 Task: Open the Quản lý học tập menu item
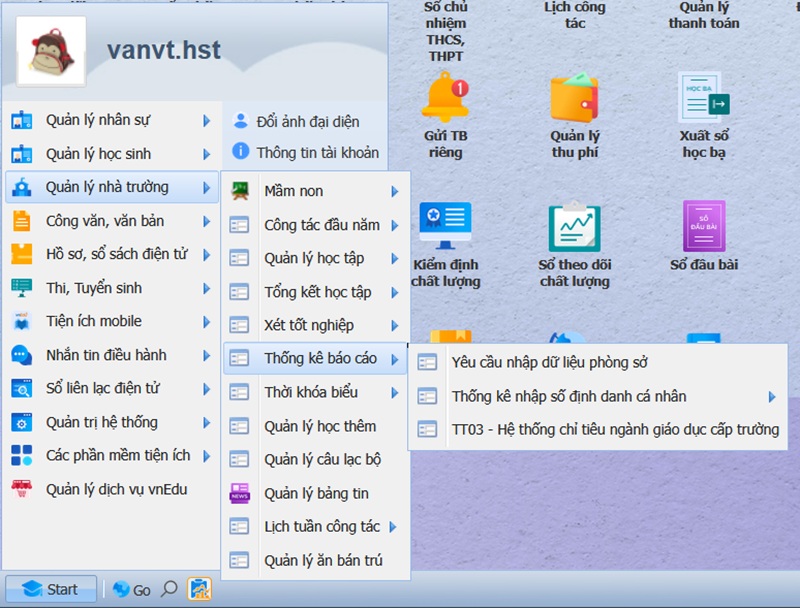point(315,258)
